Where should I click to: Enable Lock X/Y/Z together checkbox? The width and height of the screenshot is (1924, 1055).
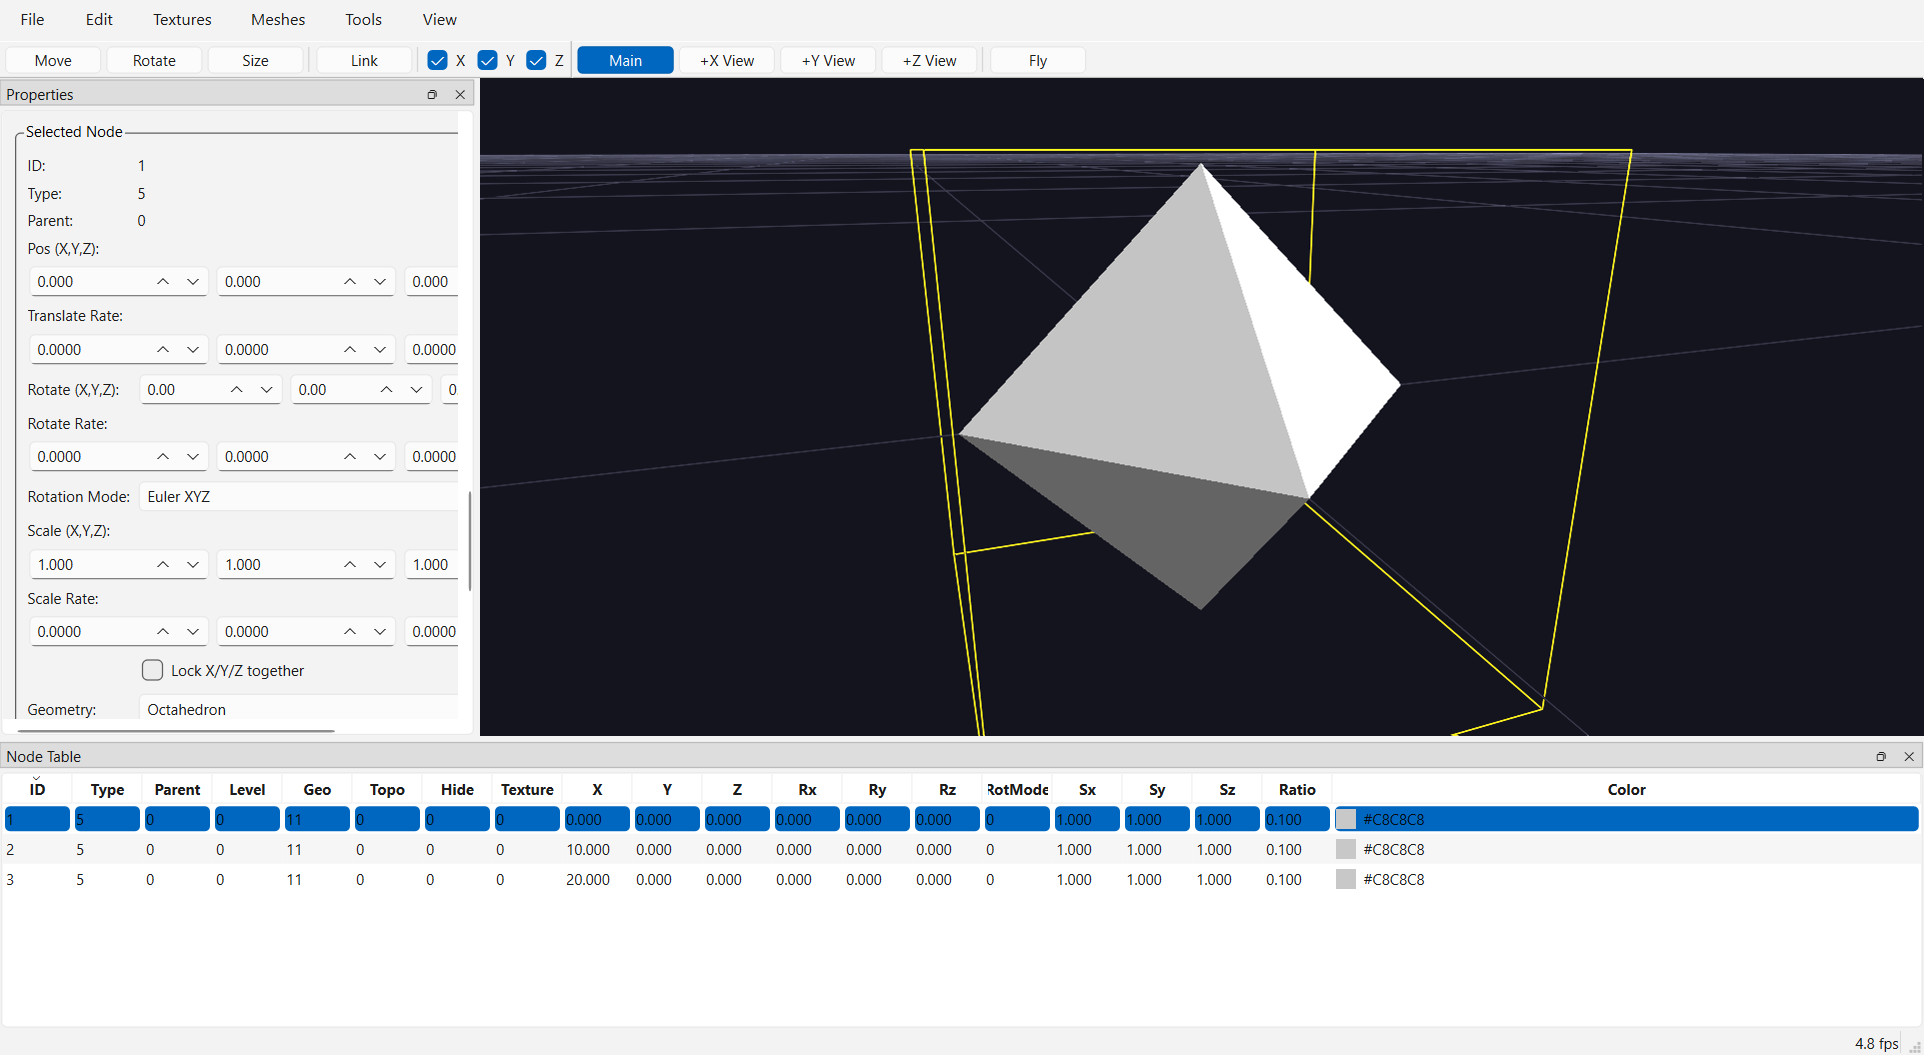[x=152, y=670]
